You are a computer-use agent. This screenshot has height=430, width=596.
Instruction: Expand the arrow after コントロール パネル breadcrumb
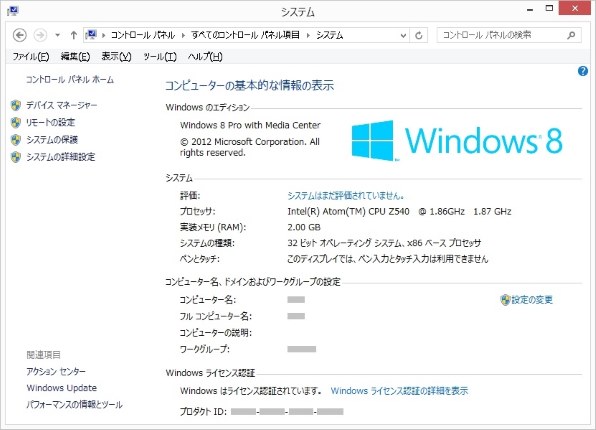click(183, 35)
